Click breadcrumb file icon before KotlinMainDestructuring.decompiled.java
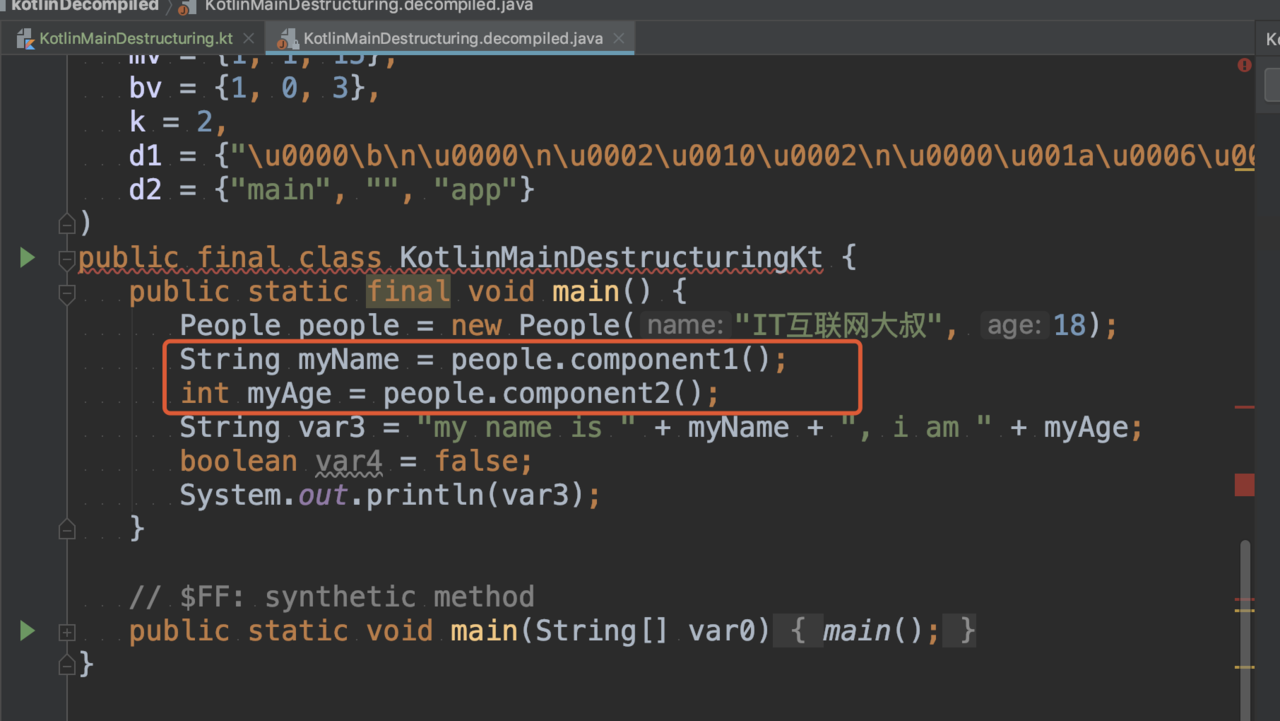This screenshot has width=1280, height=721. [186, 6]
